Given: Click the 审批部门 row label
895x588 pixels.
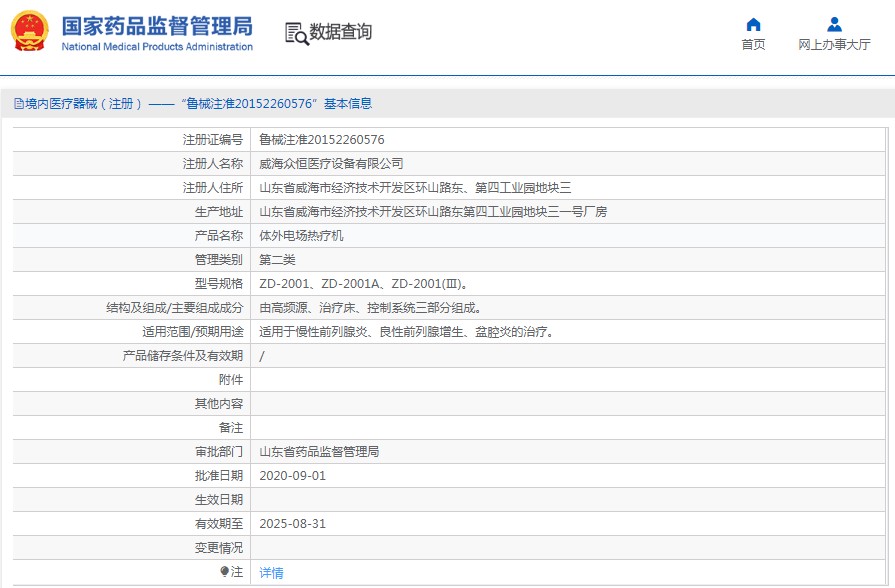Looking at the screenshot, I should (219, 452).
